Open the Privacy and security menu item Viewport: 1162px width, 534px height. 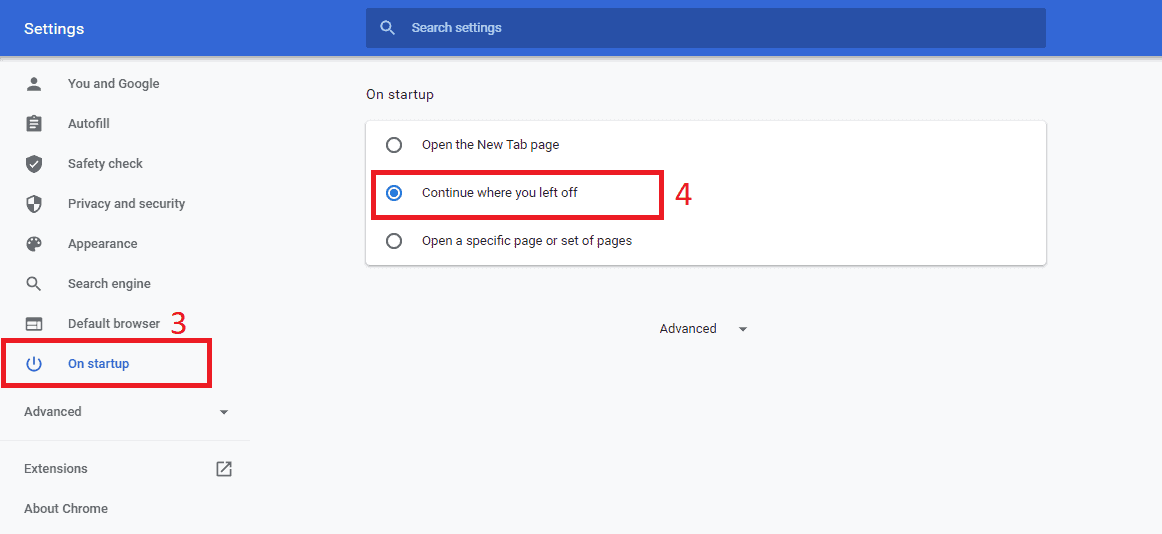coord(126,204)
